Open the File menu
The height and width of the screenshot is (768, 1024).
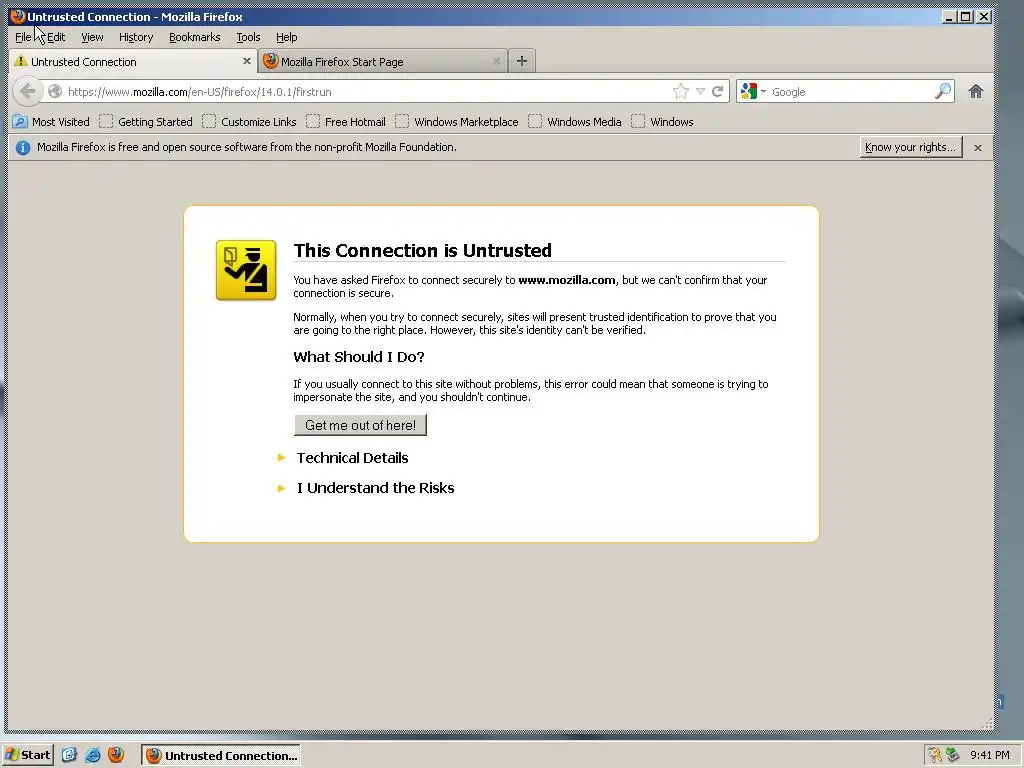coord(23,37)
